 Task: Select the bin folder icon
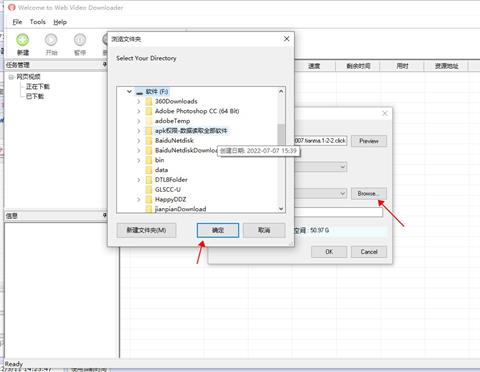click(149, 160)
